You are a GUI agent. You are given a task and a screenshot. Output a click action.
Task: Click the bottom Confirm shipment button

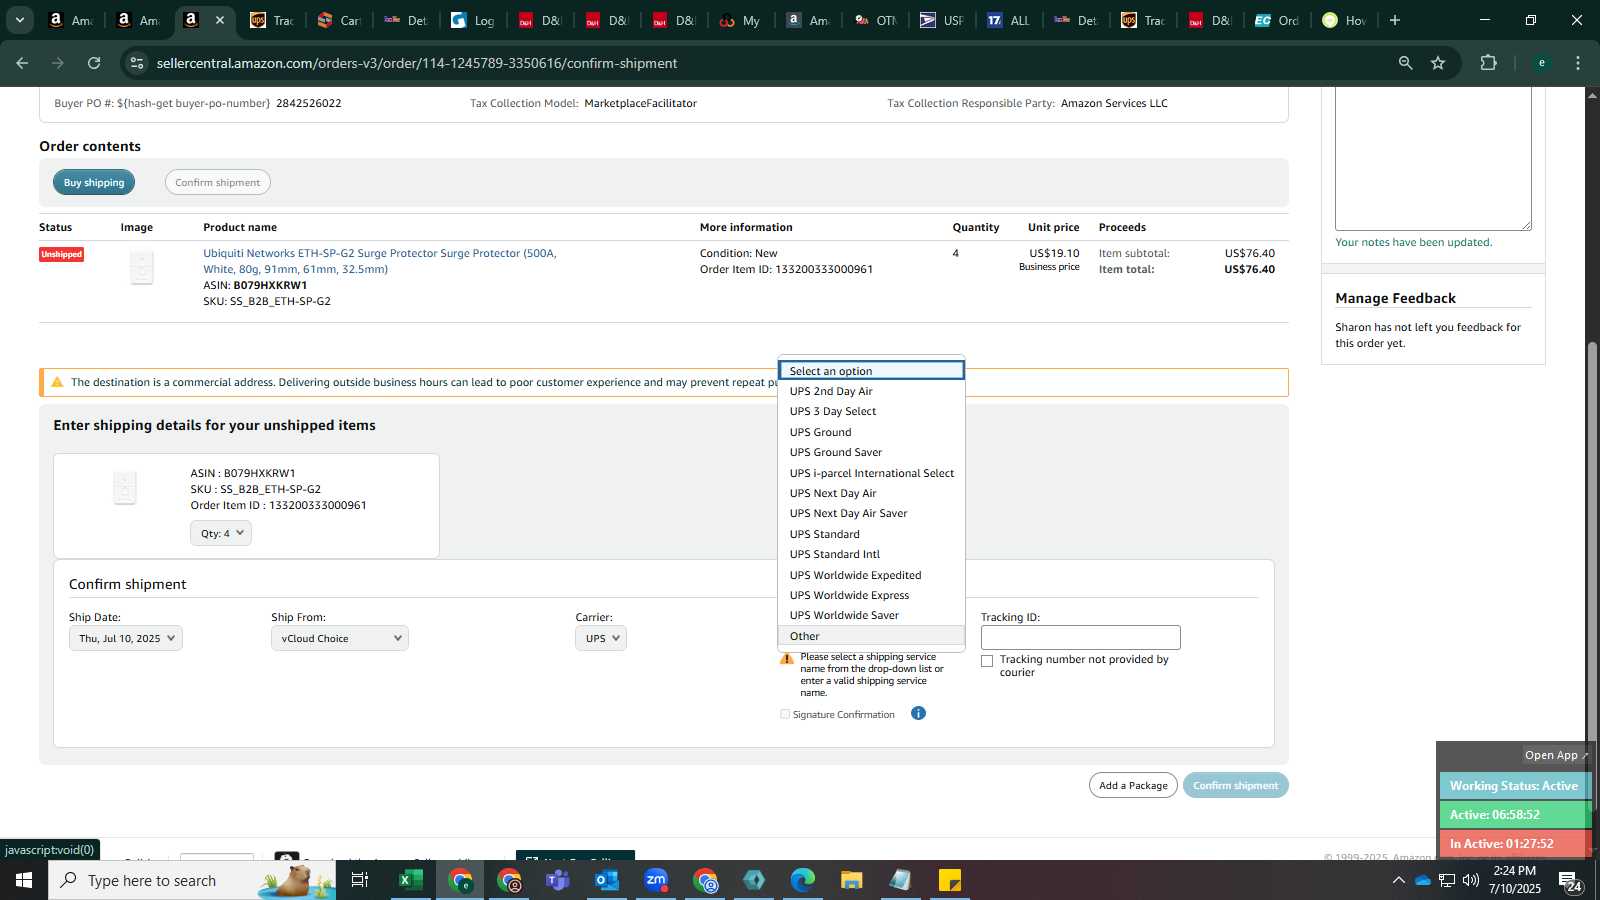click(x=1235, y=785)
